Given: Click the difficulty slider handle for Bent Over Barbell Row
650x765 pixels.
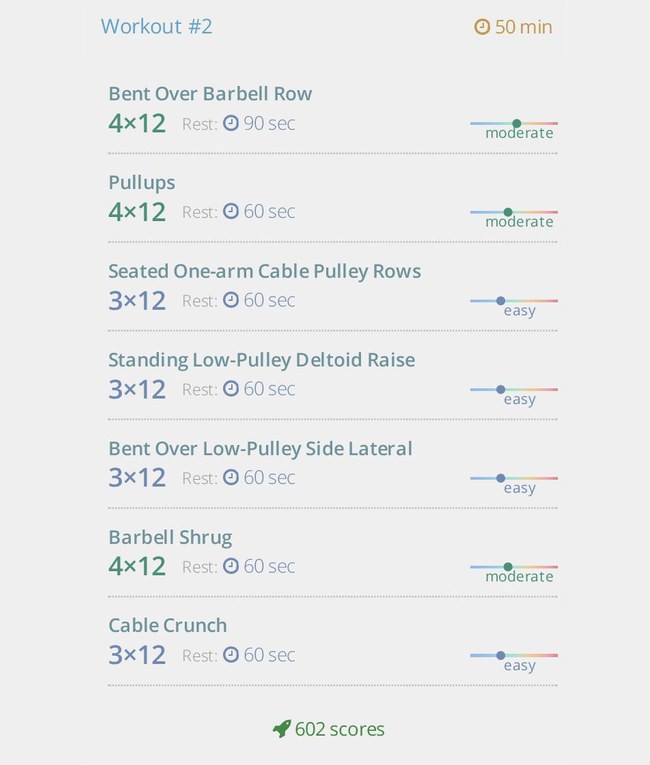Looking at the screenshot, I should pos(517,123).
